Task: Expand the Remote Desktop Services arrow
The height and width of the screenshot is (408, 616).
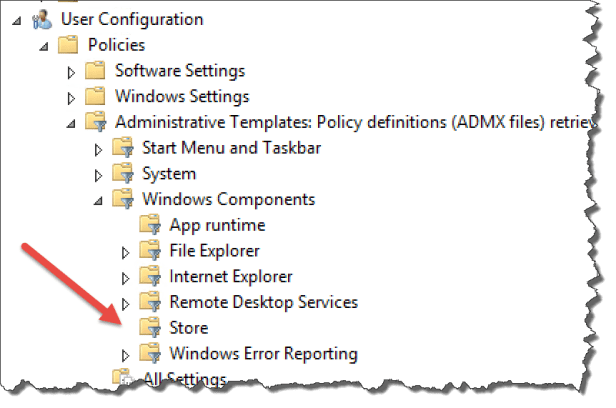Action: pyautogui.click(x=125, y=302)
